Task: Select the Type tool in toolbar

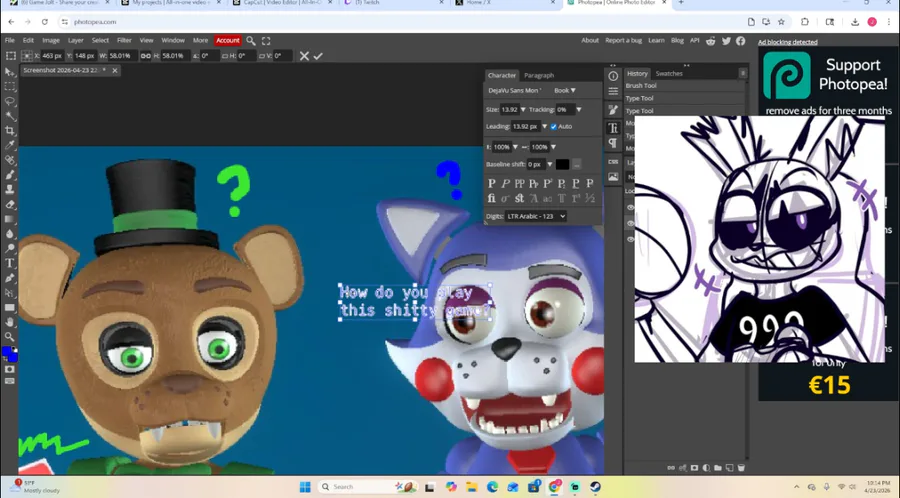Action: tap(10, 263)
